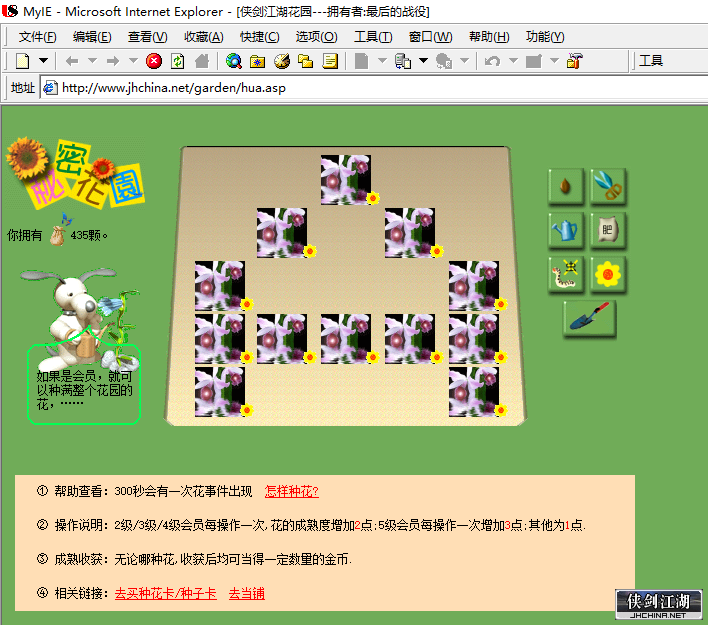Open a new blank page icon
The height and width of the screenshot is (625, 708).
(23, 61)
